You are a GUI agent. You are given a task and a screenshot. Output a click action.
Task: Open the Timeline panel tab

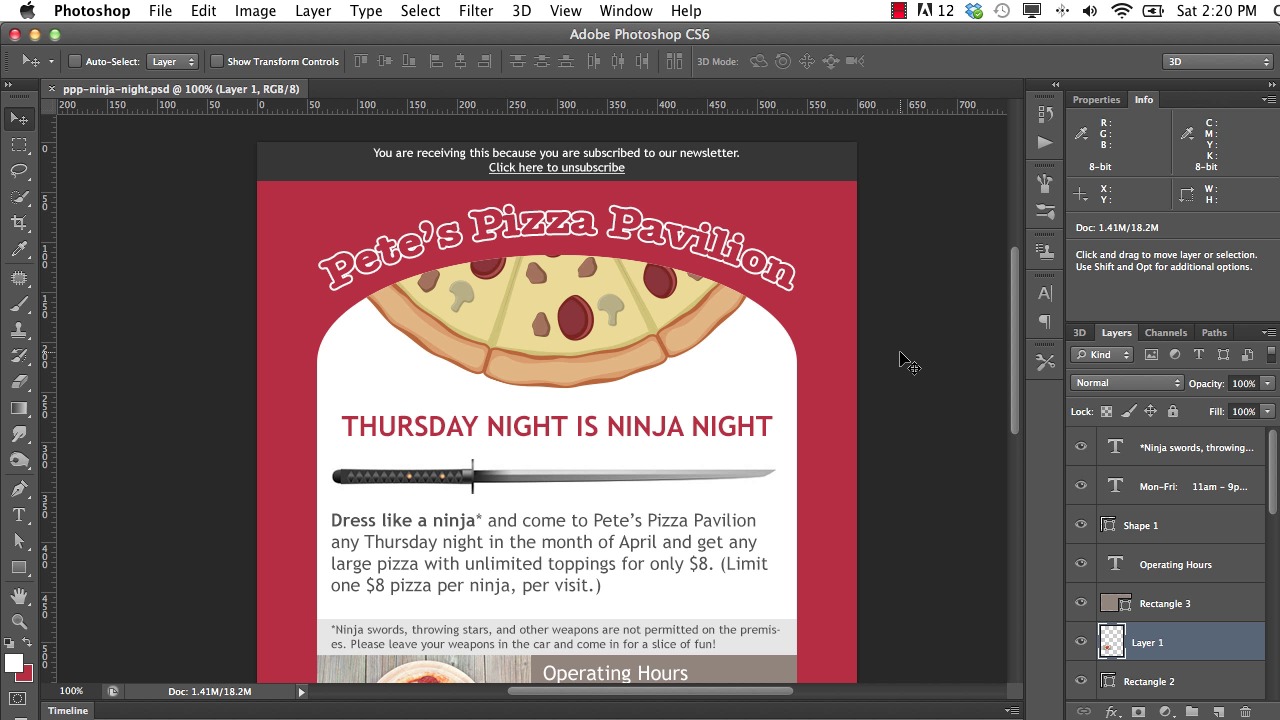[x=68, y=711]
